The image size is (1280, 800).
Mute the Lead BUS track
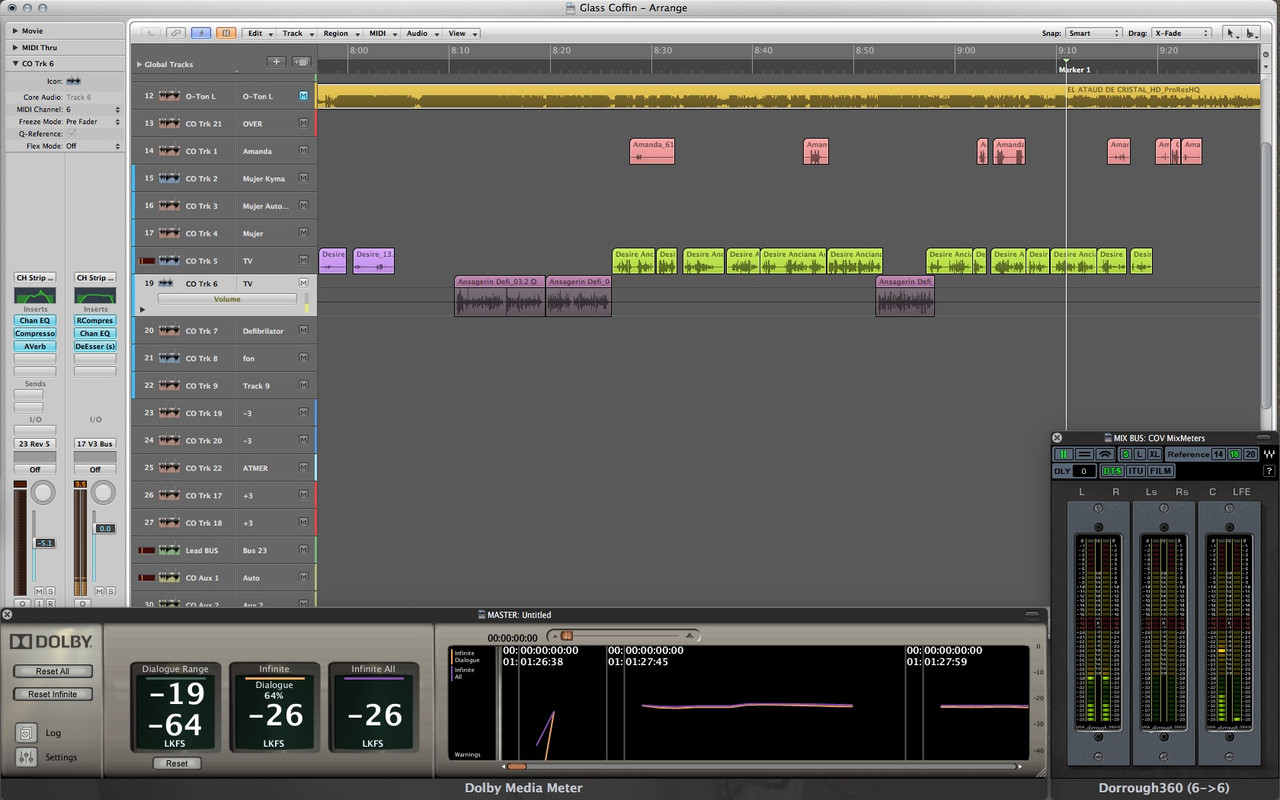pos(303,550)
